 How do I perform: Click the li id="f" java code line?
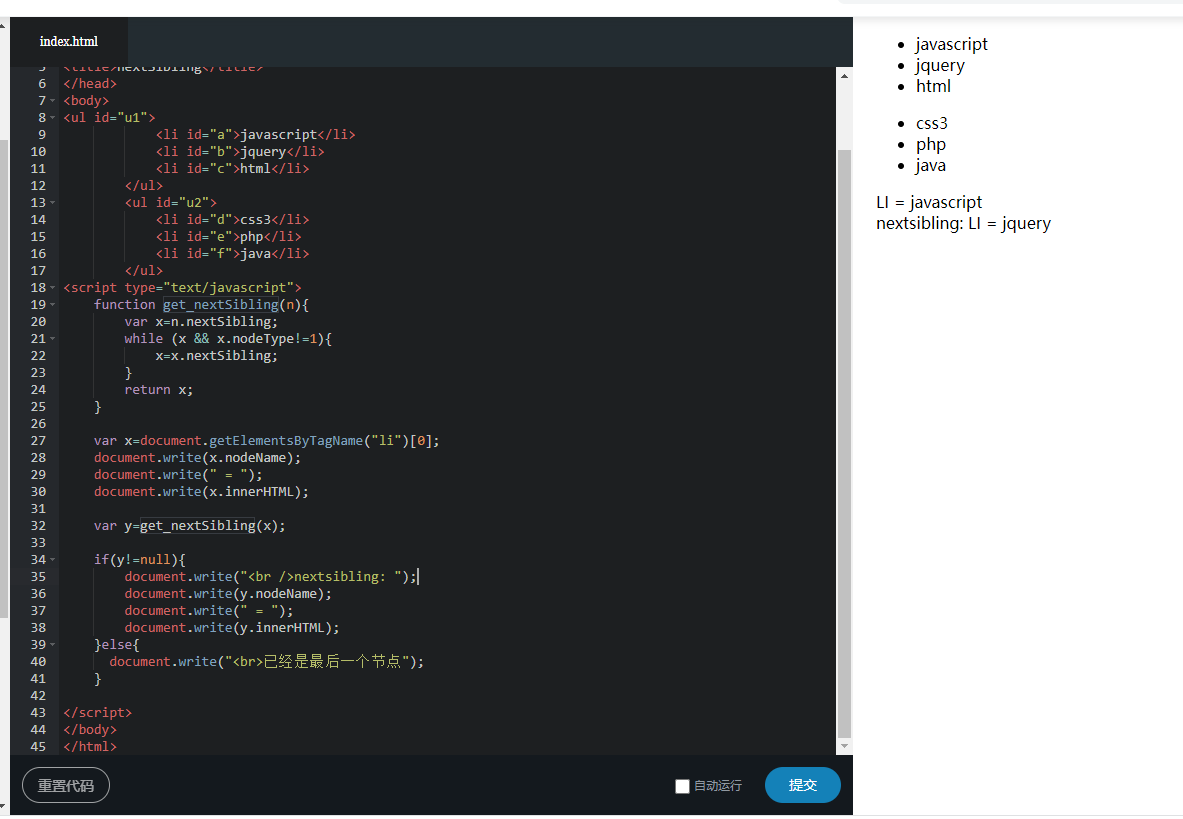tap(232, 253)
